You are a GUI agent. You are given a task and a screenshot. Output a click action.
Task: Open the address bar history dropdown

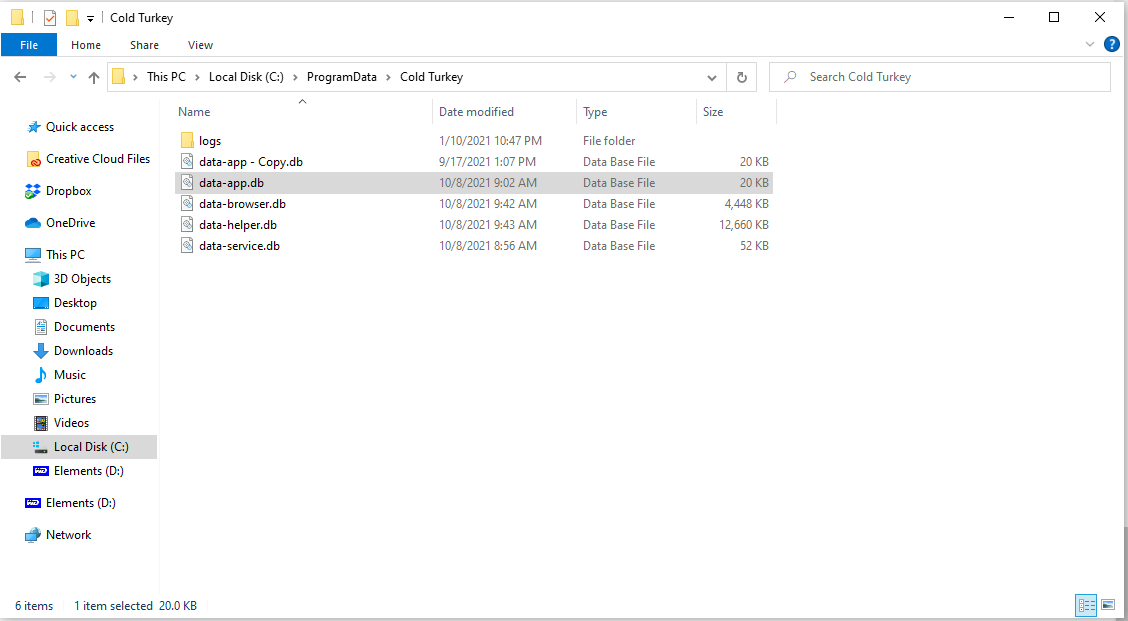711,78
